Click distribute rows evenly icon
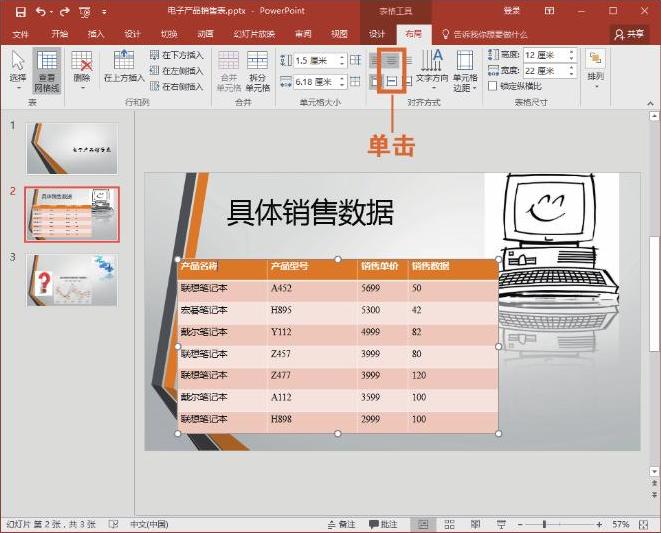Image resolution: width=661 pixels, height=533 pixels. [355, 60]
